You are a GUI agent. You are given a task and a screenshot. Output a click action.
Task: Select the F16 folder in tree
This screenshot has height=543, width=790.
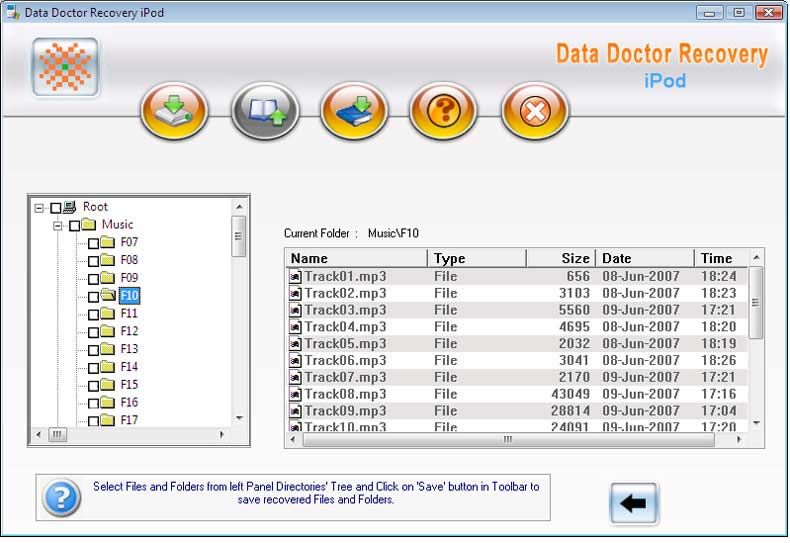pos(129,402)
